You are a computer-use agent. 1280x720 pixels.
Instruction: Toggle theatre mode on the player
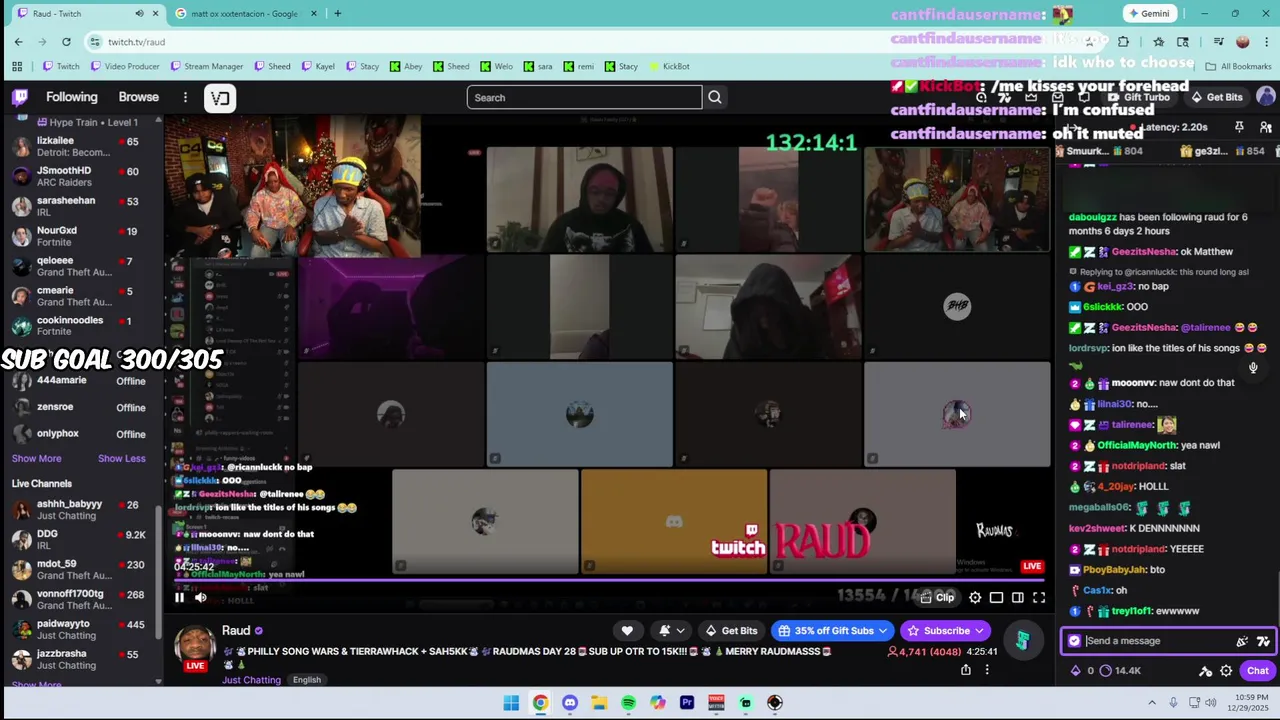(x=1017, y=598)
